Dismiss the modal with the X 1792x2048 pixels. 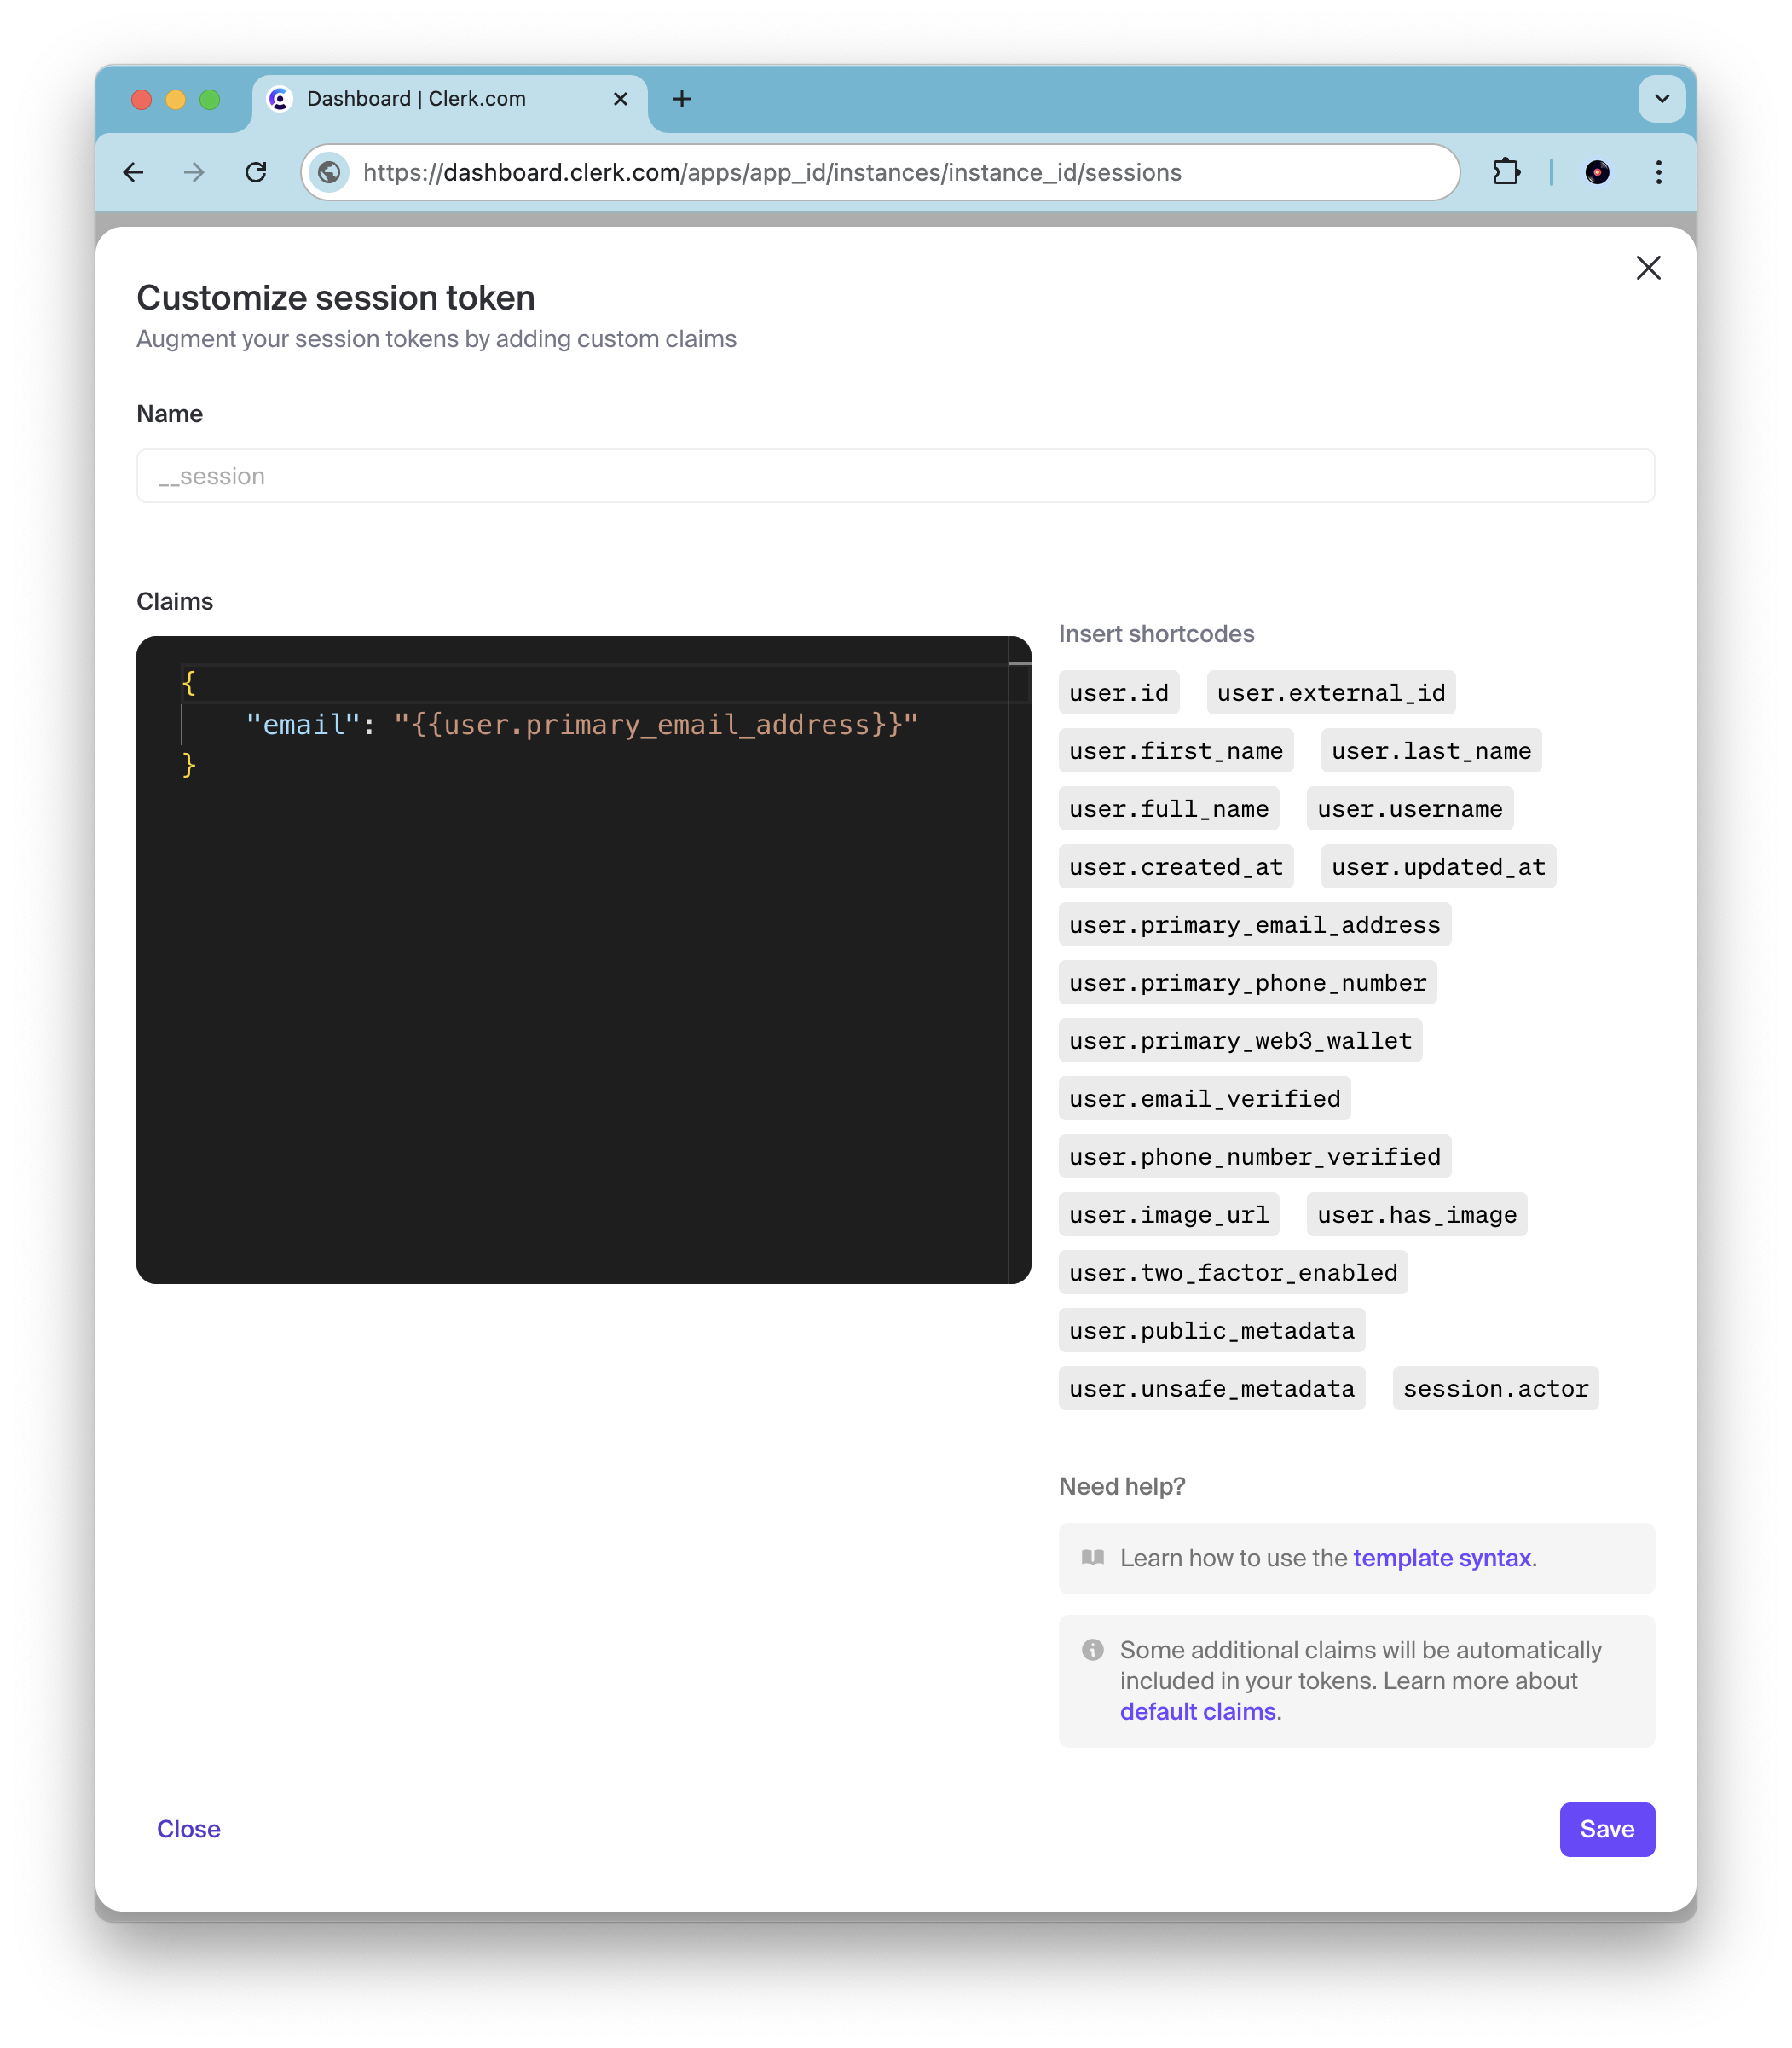[1648, 268]
